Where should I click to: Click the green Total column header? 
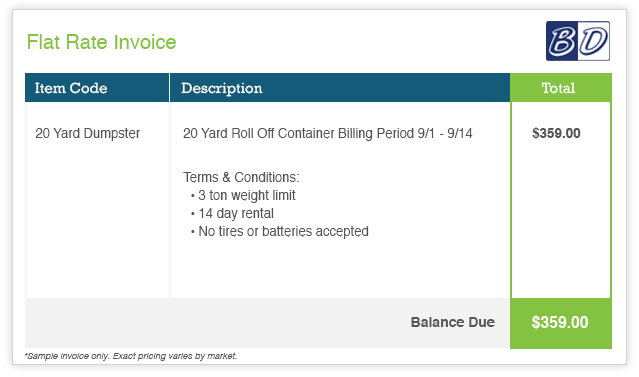[561, 88]
